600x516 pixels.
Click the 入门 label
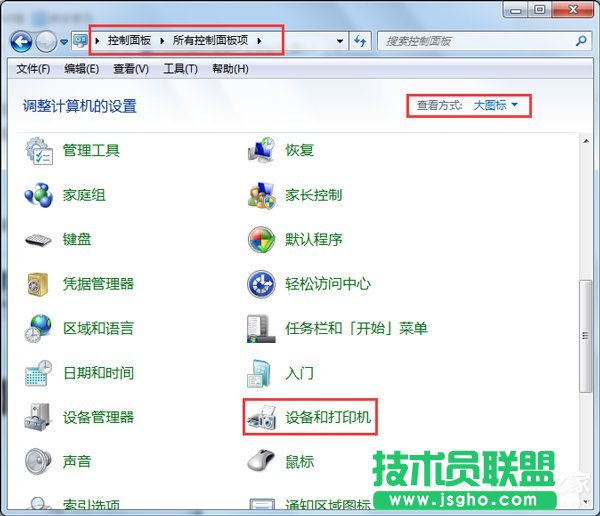(x=300, y=373)
